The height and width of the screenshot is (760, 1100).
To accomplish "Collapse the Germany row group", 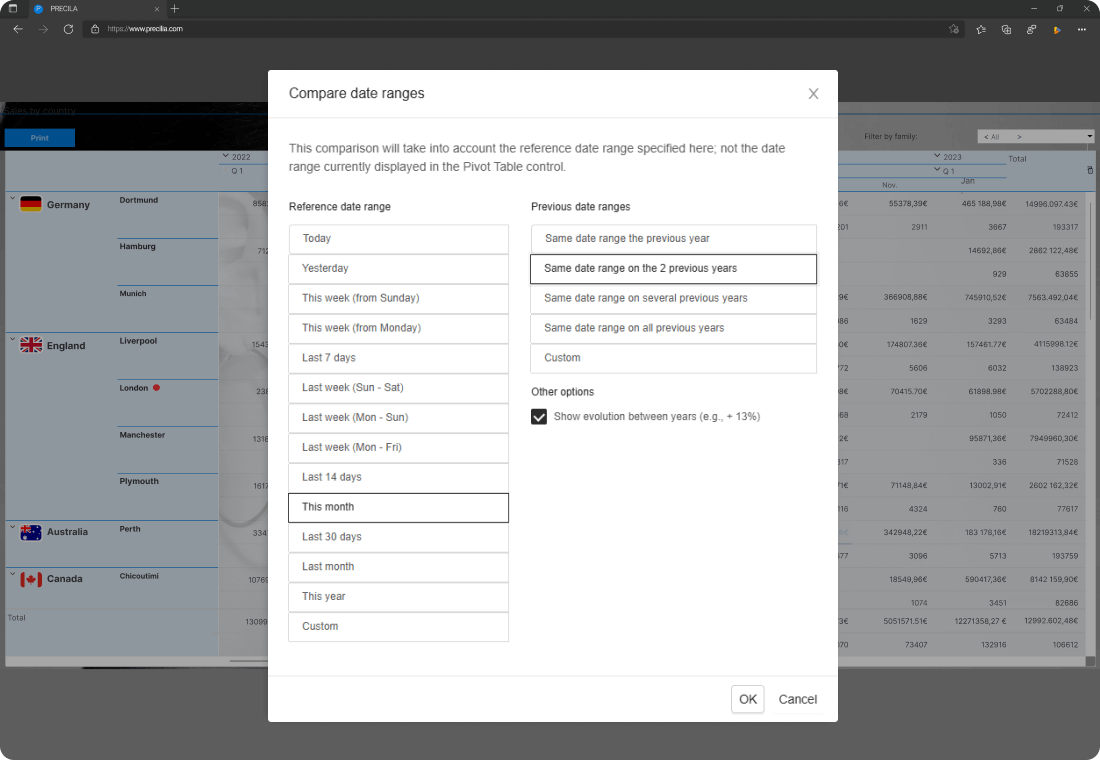I will click(13, 198).
